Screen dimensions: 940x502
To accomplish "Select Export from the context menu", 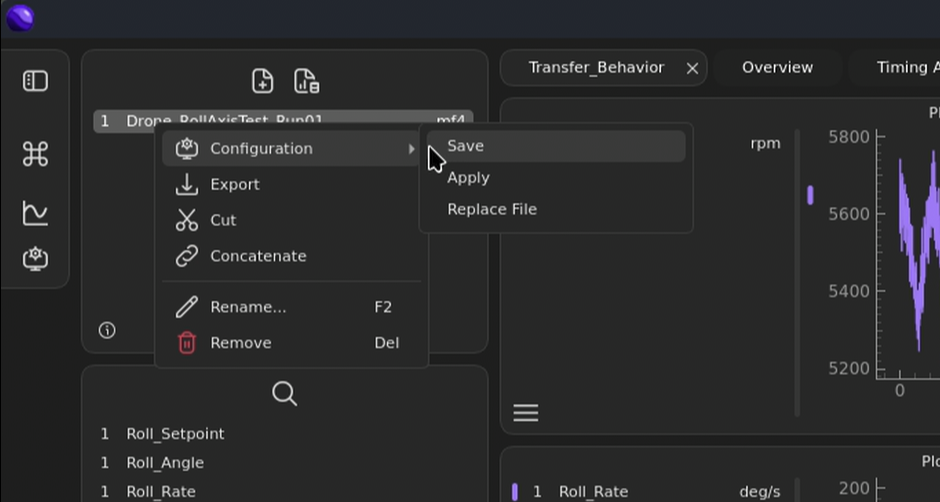I will click(x=235, y=185).
